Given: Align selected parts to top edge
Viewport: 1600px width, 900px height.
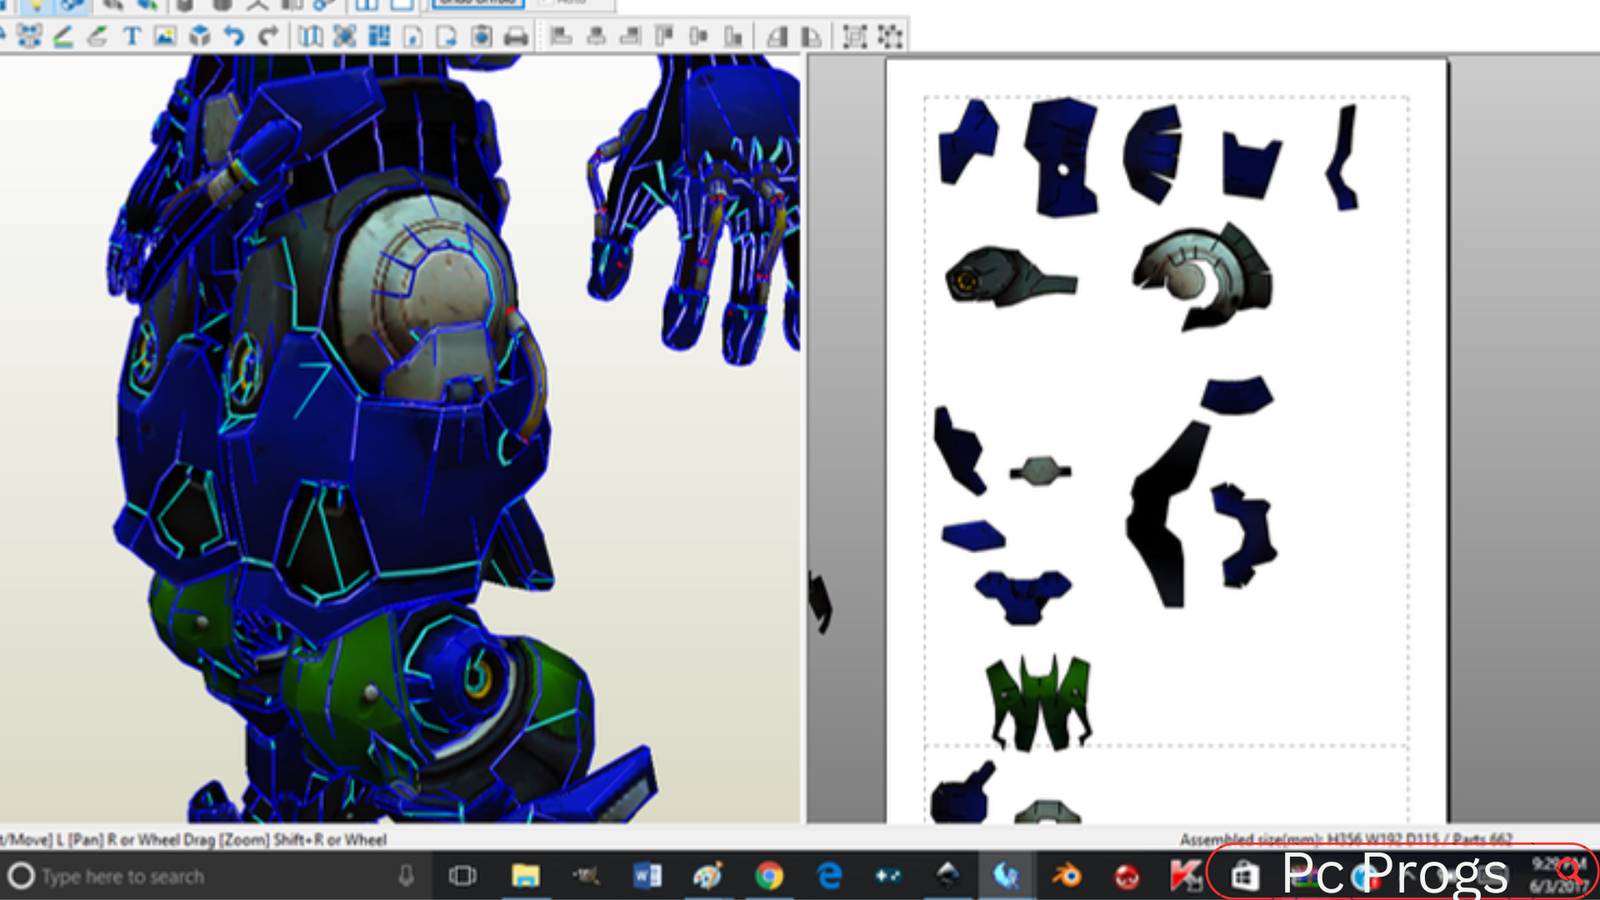Looking at the screenshot, I should [x=664, y=37].
